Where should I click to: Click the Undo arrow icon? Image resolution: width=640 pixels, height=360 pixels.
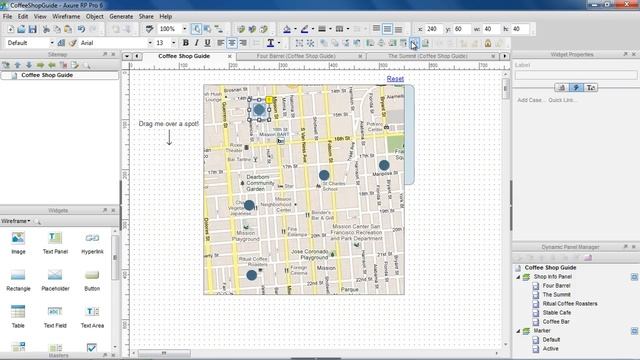coord(81,29)
